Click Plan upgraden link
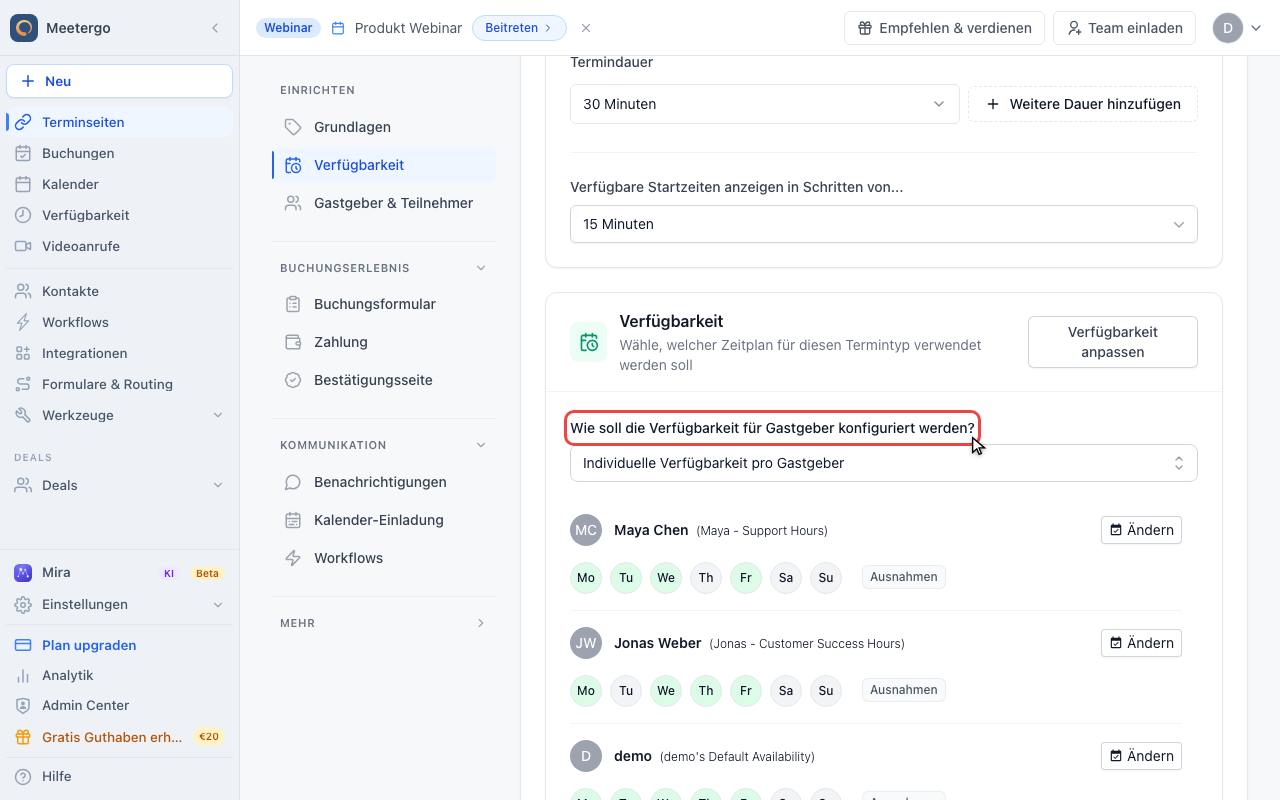The image size is (1280, 800). tap(89, 645)
